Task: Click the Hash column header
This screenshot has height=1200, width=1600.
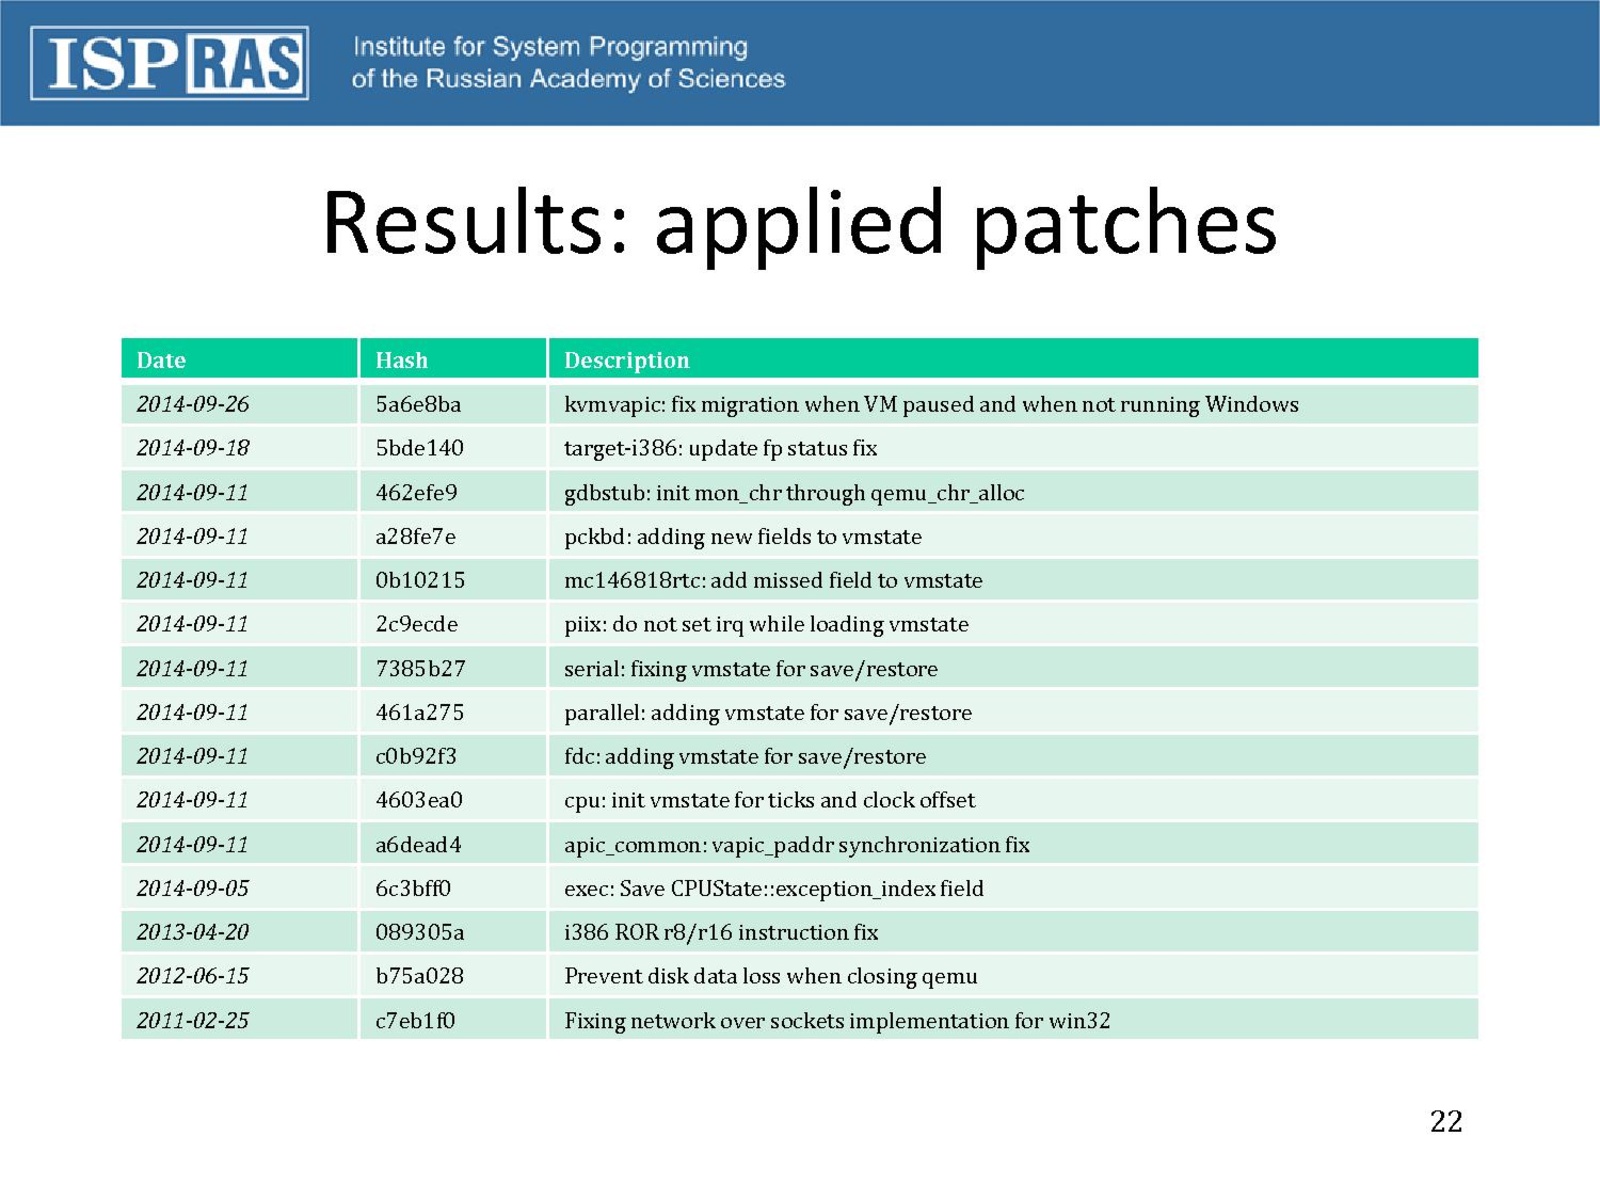Action: [x=401, y=360]
